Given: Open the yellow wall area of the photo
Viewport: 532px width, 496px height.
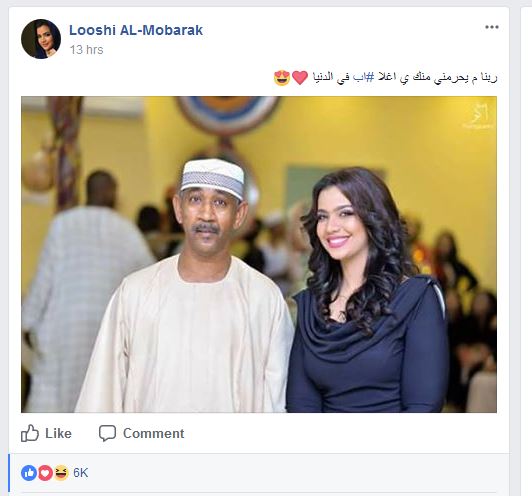Looking at the screenshot, I should [x=407, y=136].
